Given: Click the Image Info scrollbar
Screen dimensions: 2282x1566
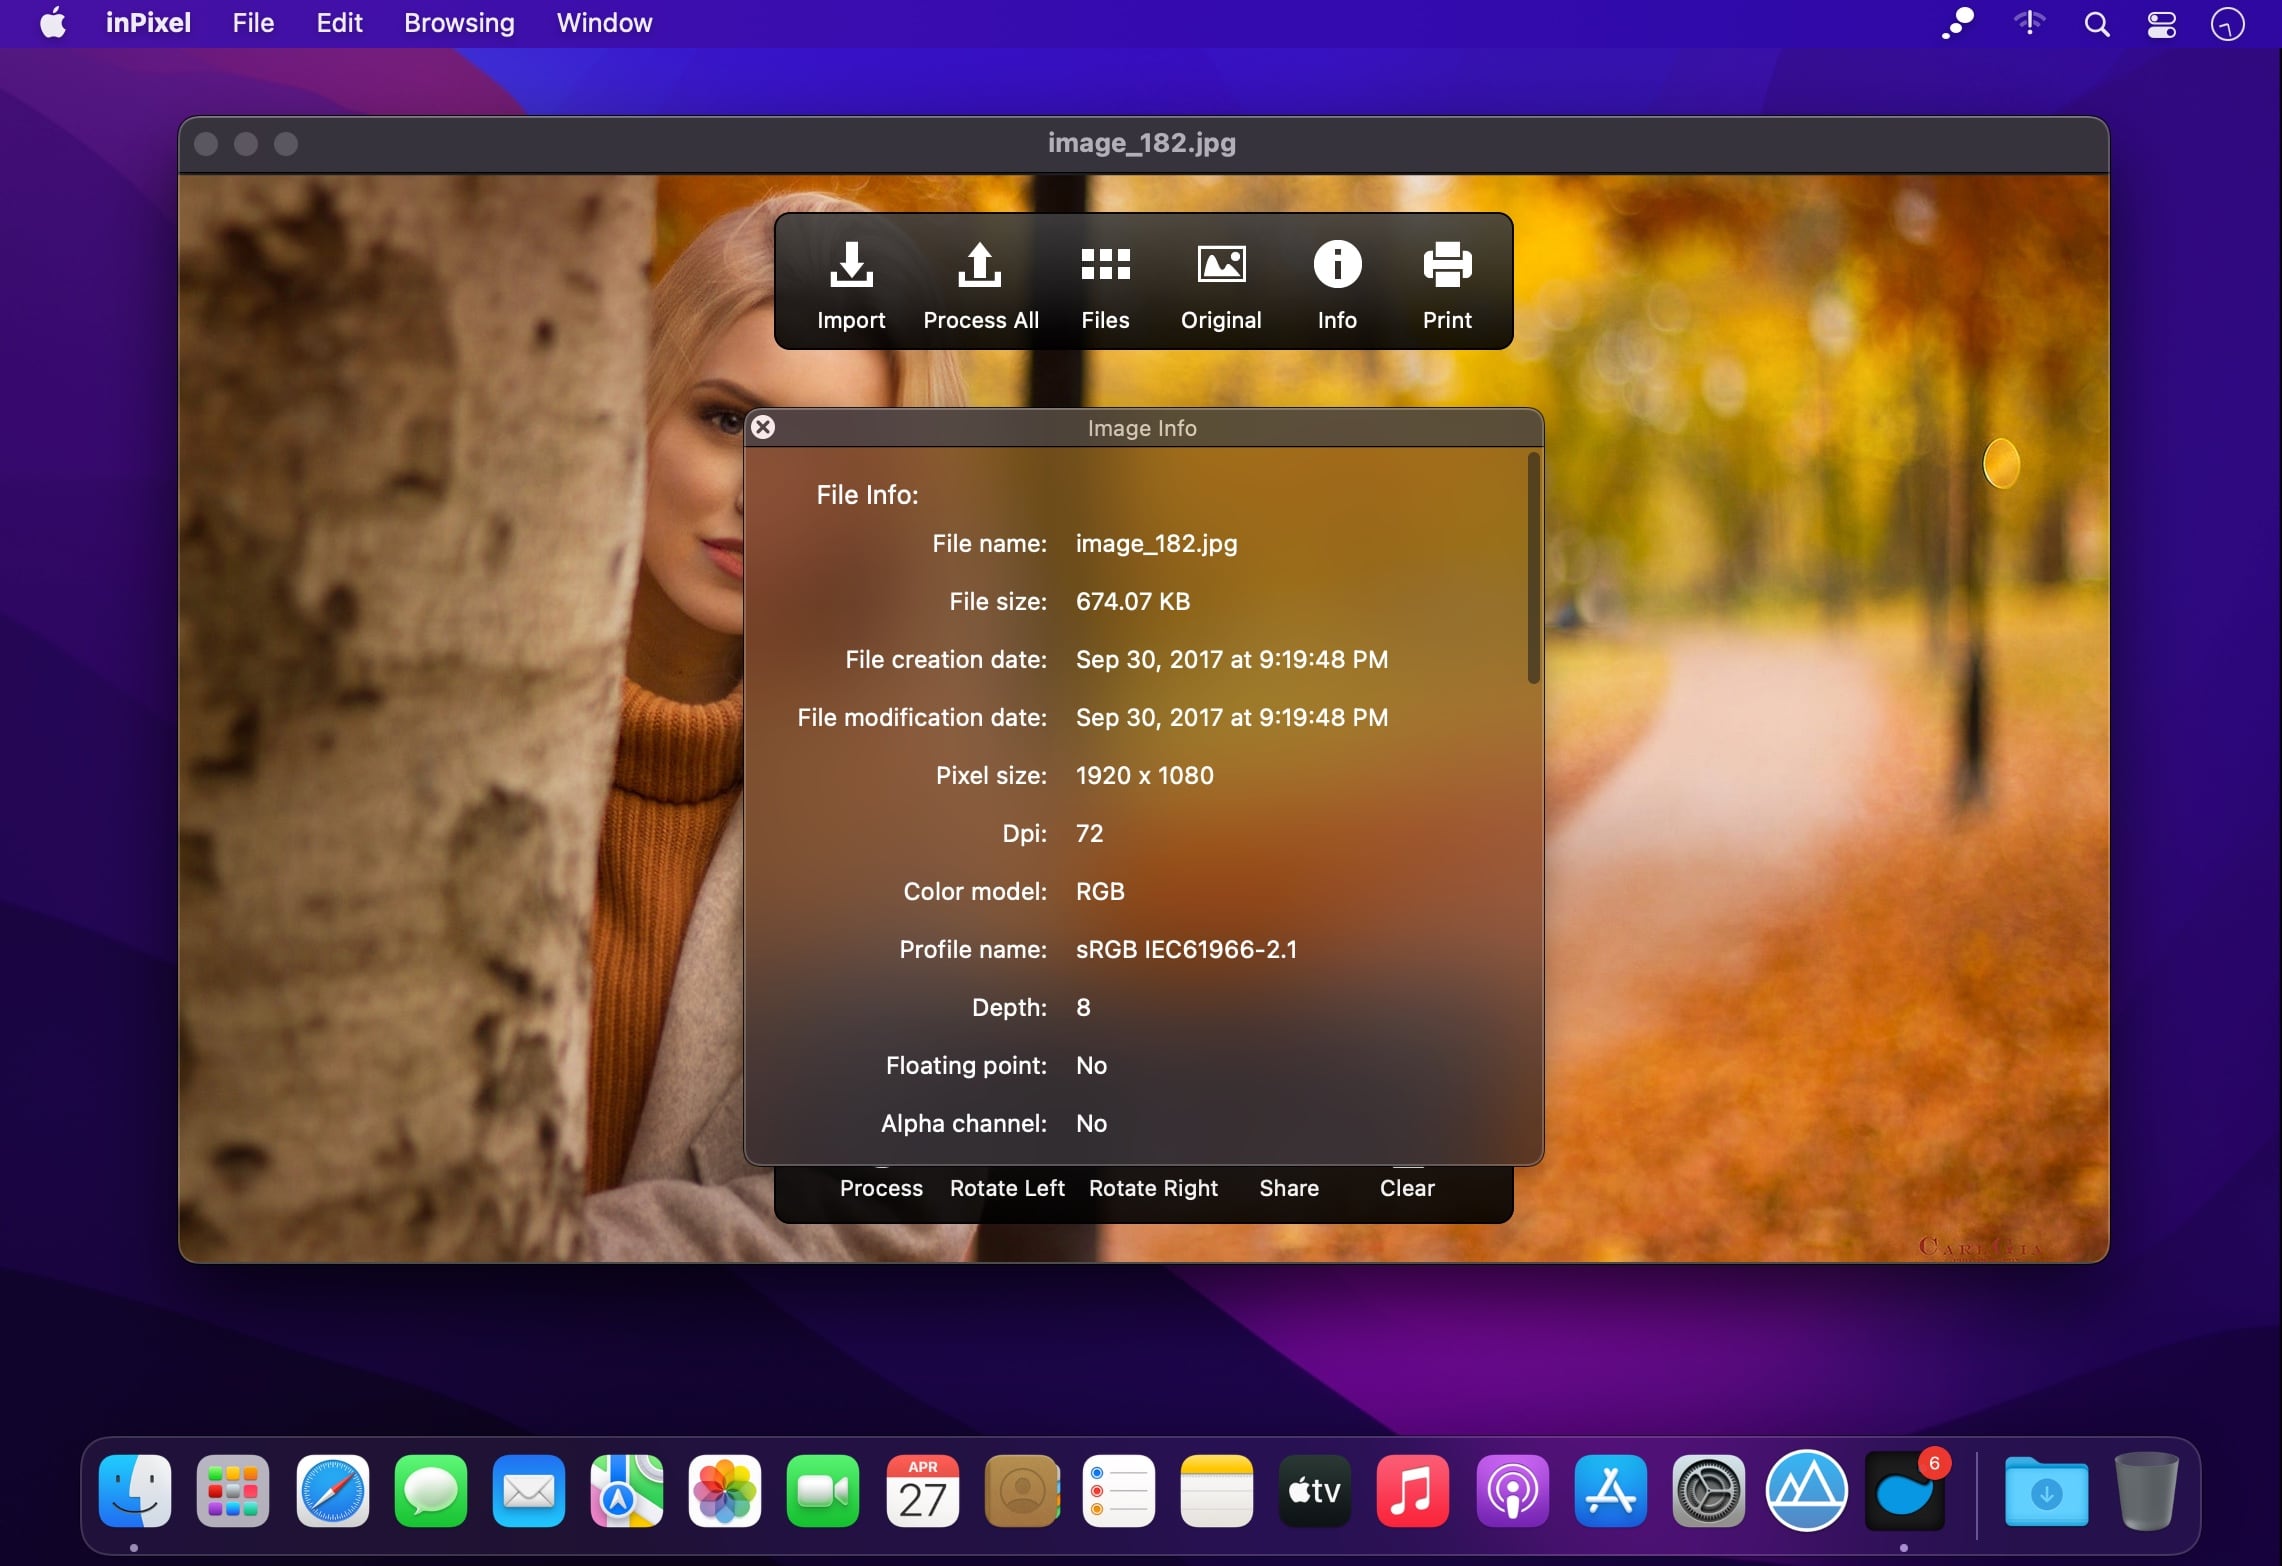Looking at the screenshot, I should pos(1533,568).
